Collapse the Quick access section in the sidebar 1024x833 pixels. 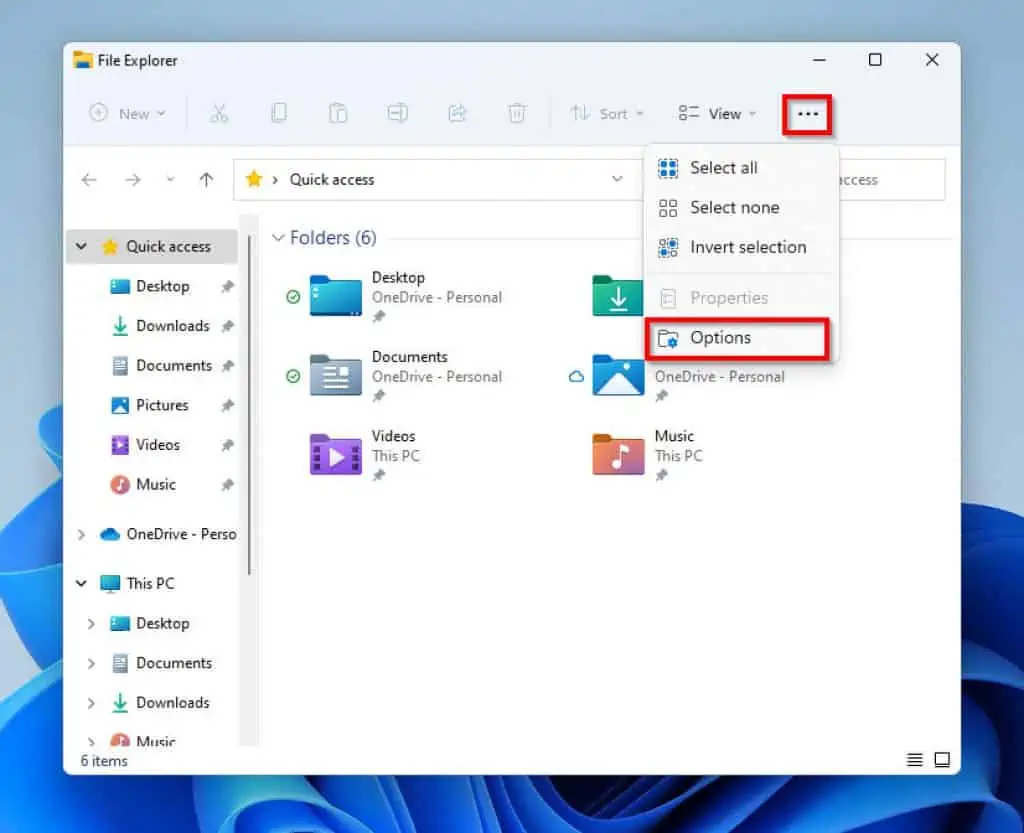pos(81,246)
